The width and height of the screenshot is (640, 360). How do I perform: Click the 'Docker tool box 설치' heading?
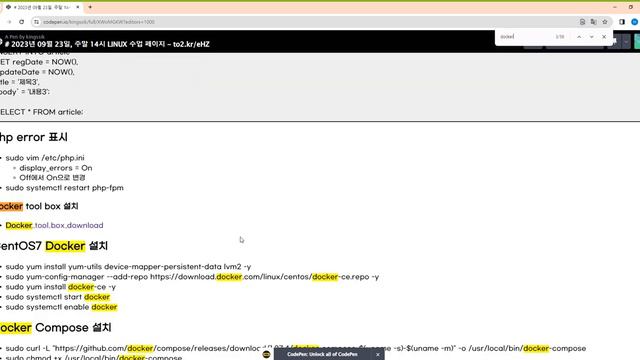[x=39, y=206]
